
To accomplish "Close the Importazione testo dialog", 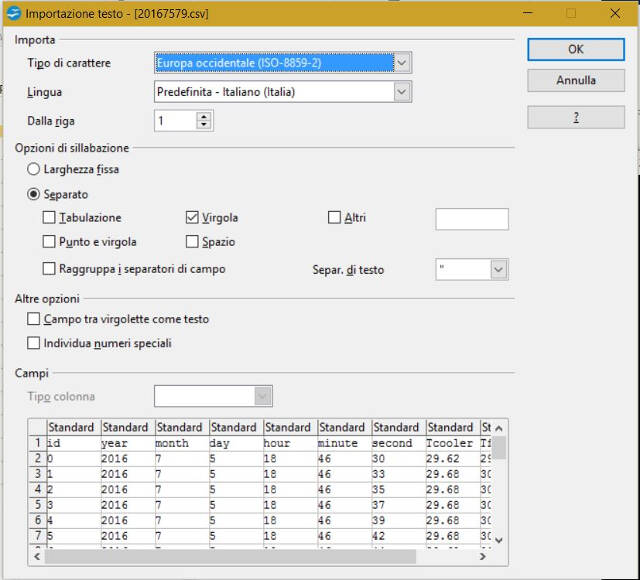I will [615, 13].
